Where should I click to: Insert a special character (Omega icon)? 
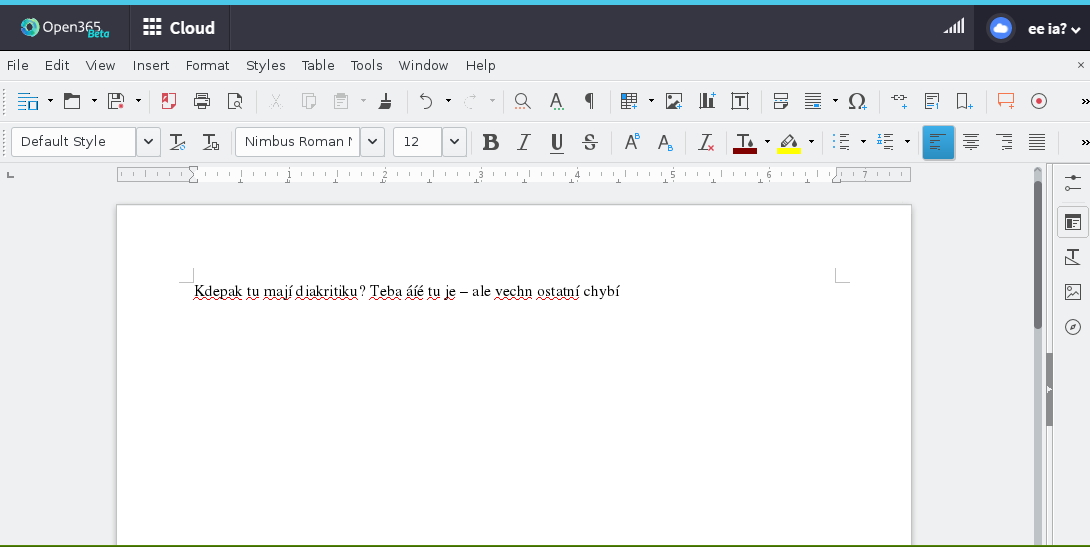click(857, 101)
